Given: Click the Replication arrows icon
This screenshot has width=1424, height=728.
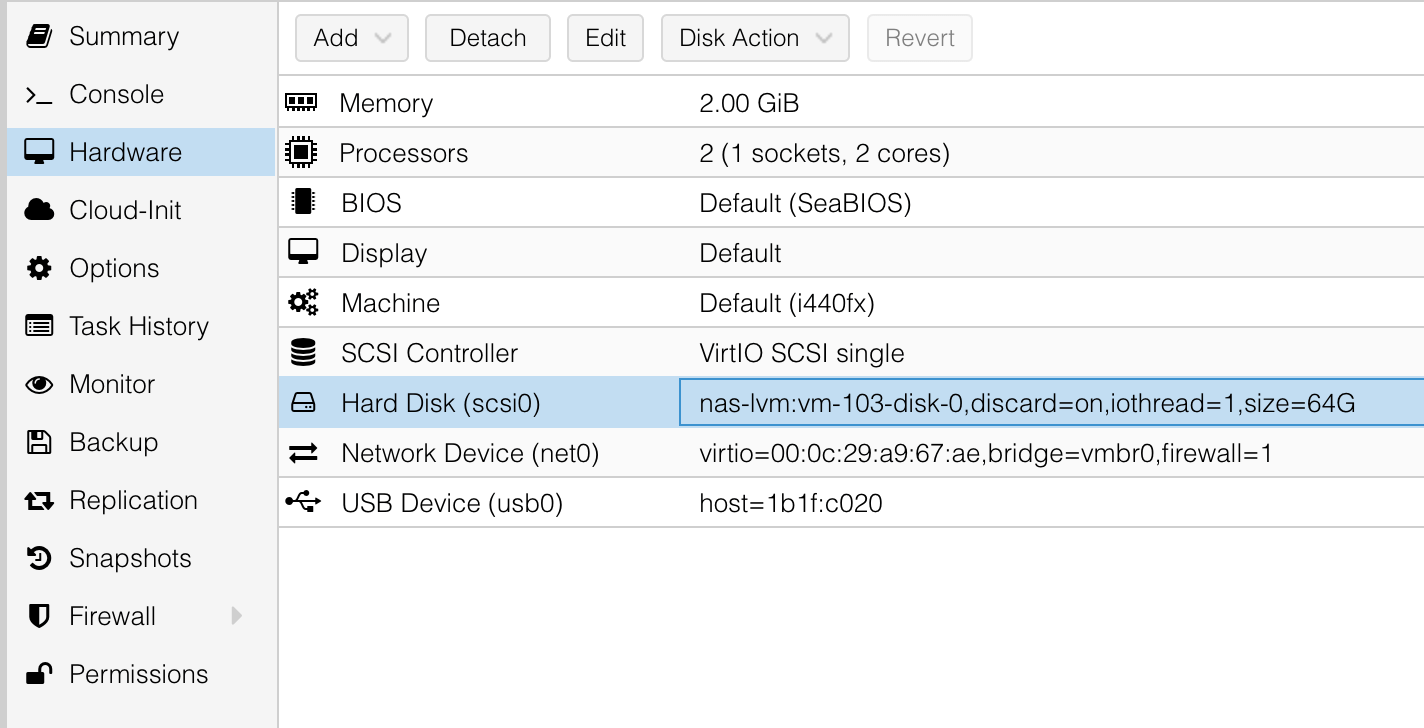Looking at the screenshot, I should 39,501.
